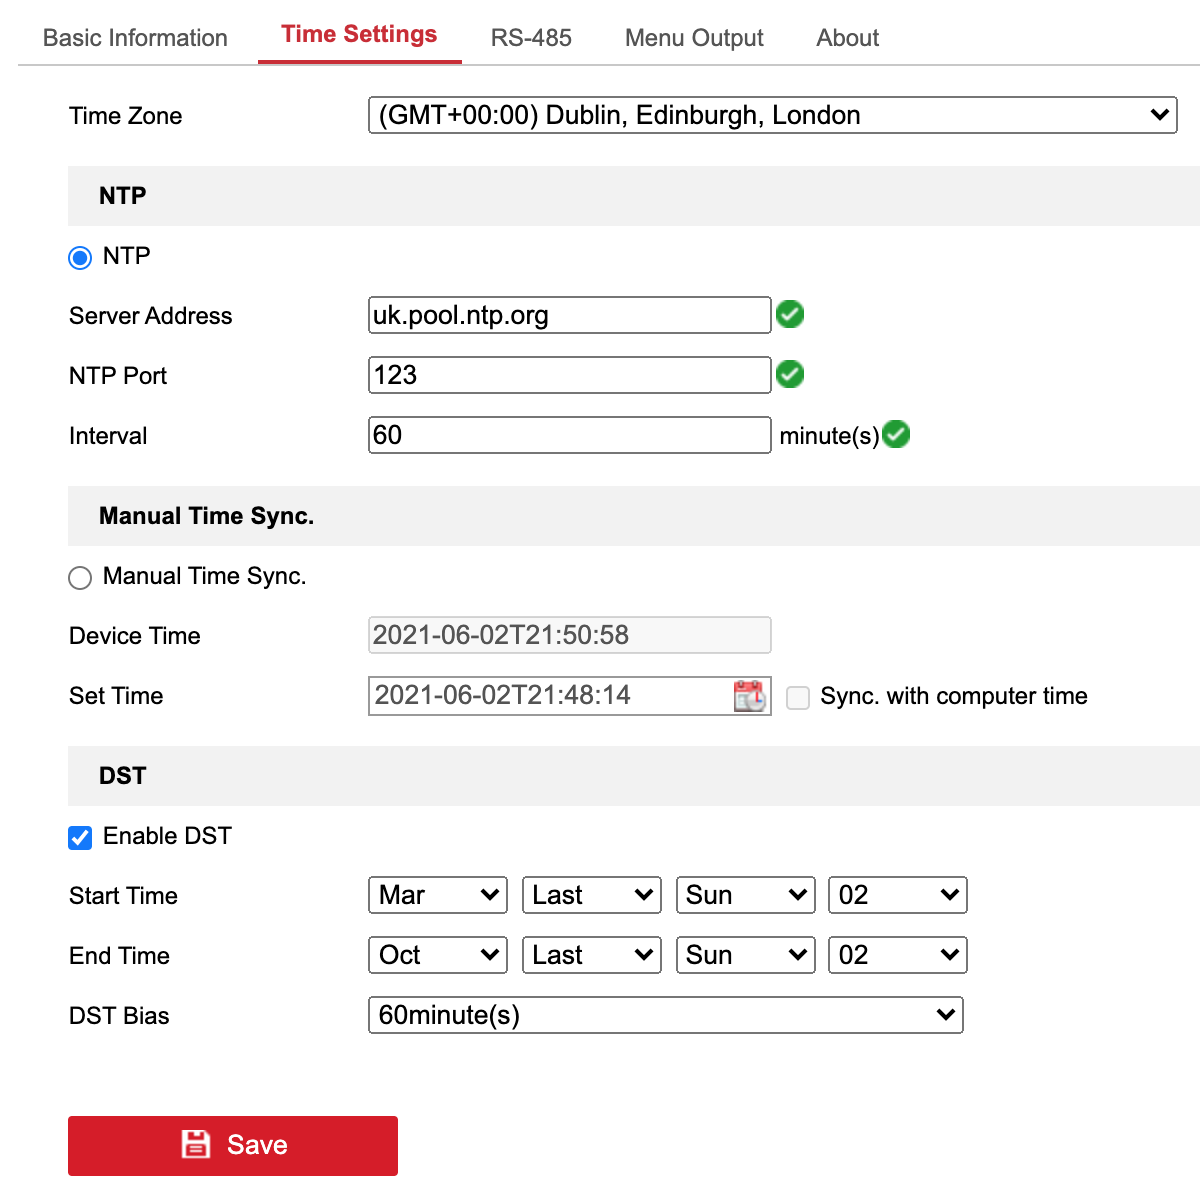
Task: Click green checkmark beside NTP Port field
Action: (790, 375)
